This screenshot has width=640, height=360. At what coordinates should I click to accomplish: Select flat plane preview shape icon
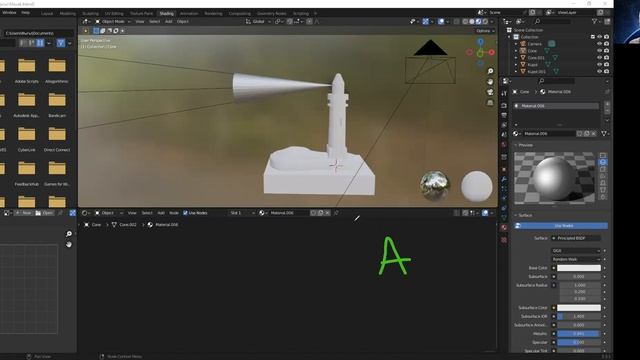pos(603,156)
